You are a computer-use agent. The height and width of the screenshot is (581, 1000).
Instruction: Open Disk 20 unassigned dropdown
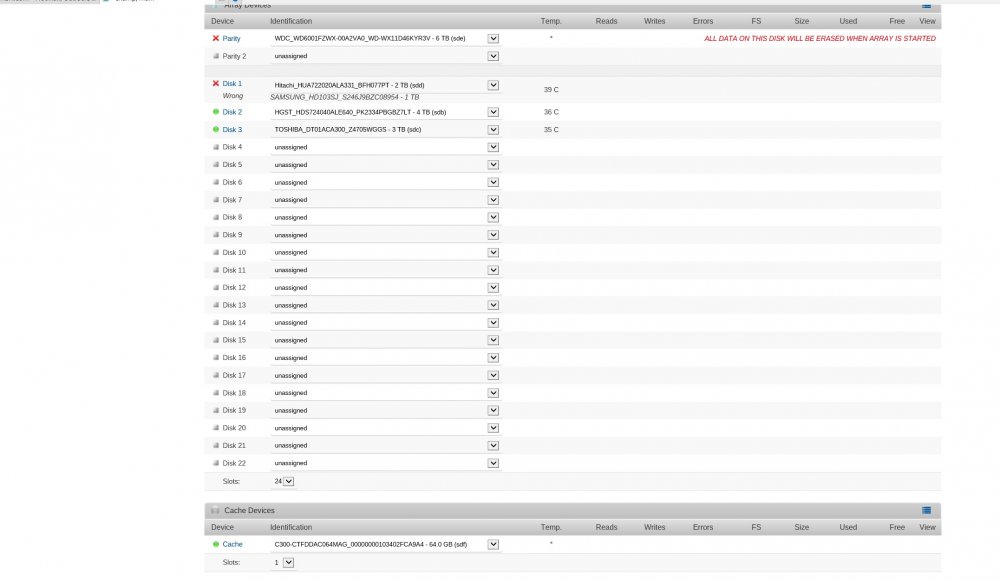click(x=385, y=428)
